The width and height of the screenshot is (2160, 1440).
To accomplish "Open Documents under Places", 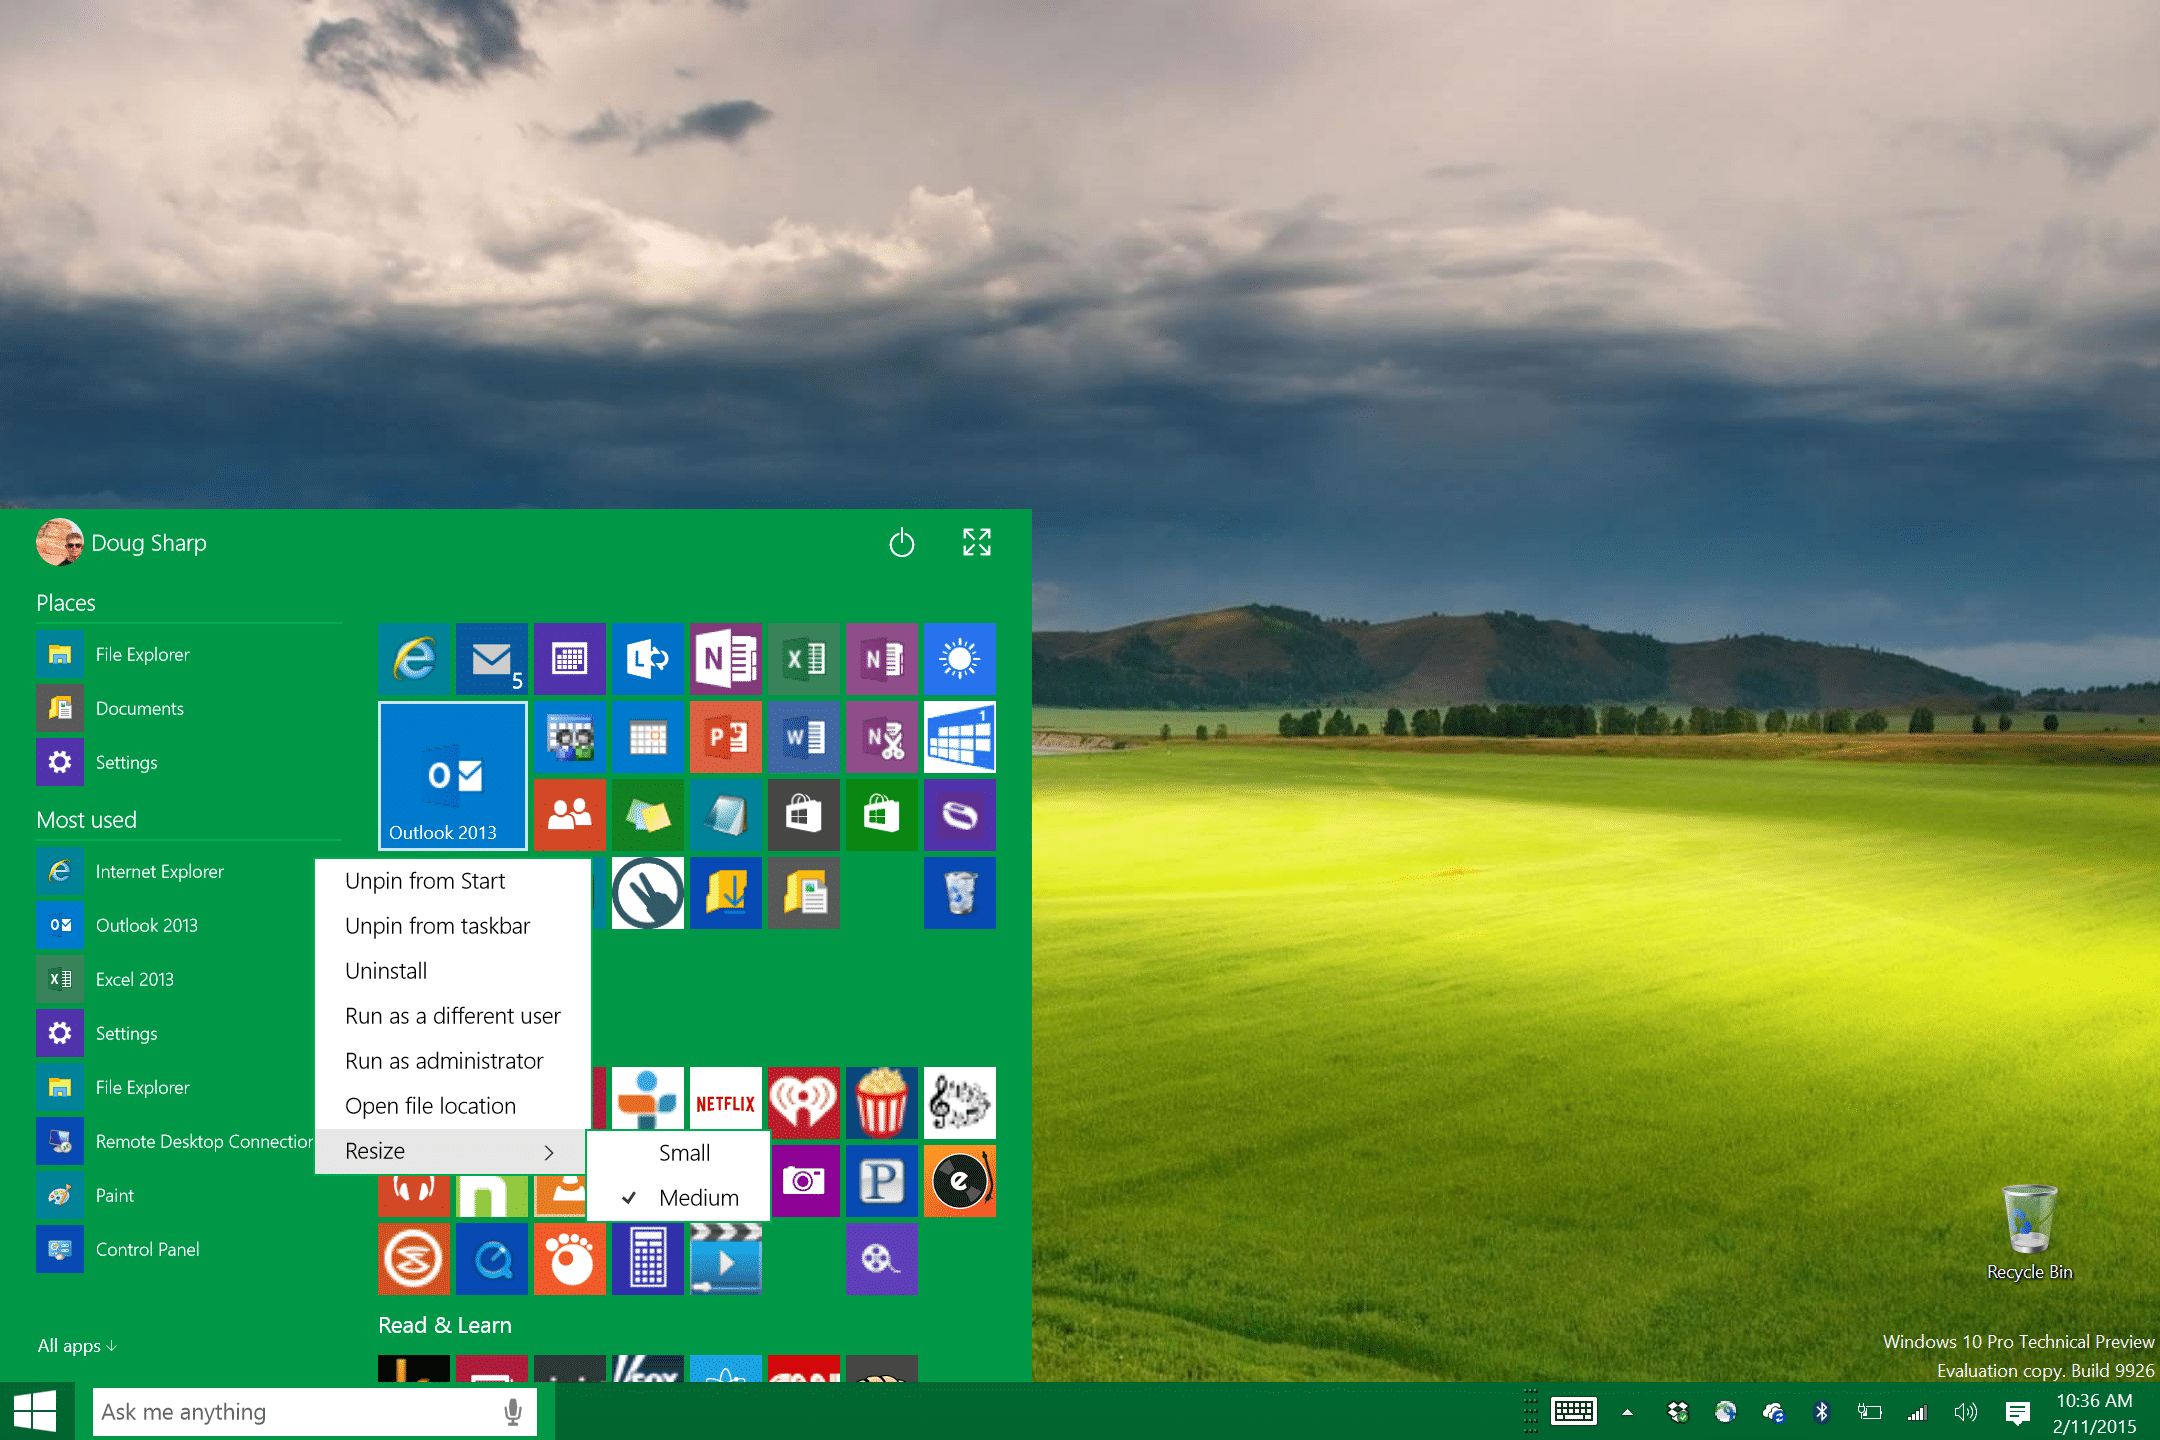I will (x=188, y=708).
